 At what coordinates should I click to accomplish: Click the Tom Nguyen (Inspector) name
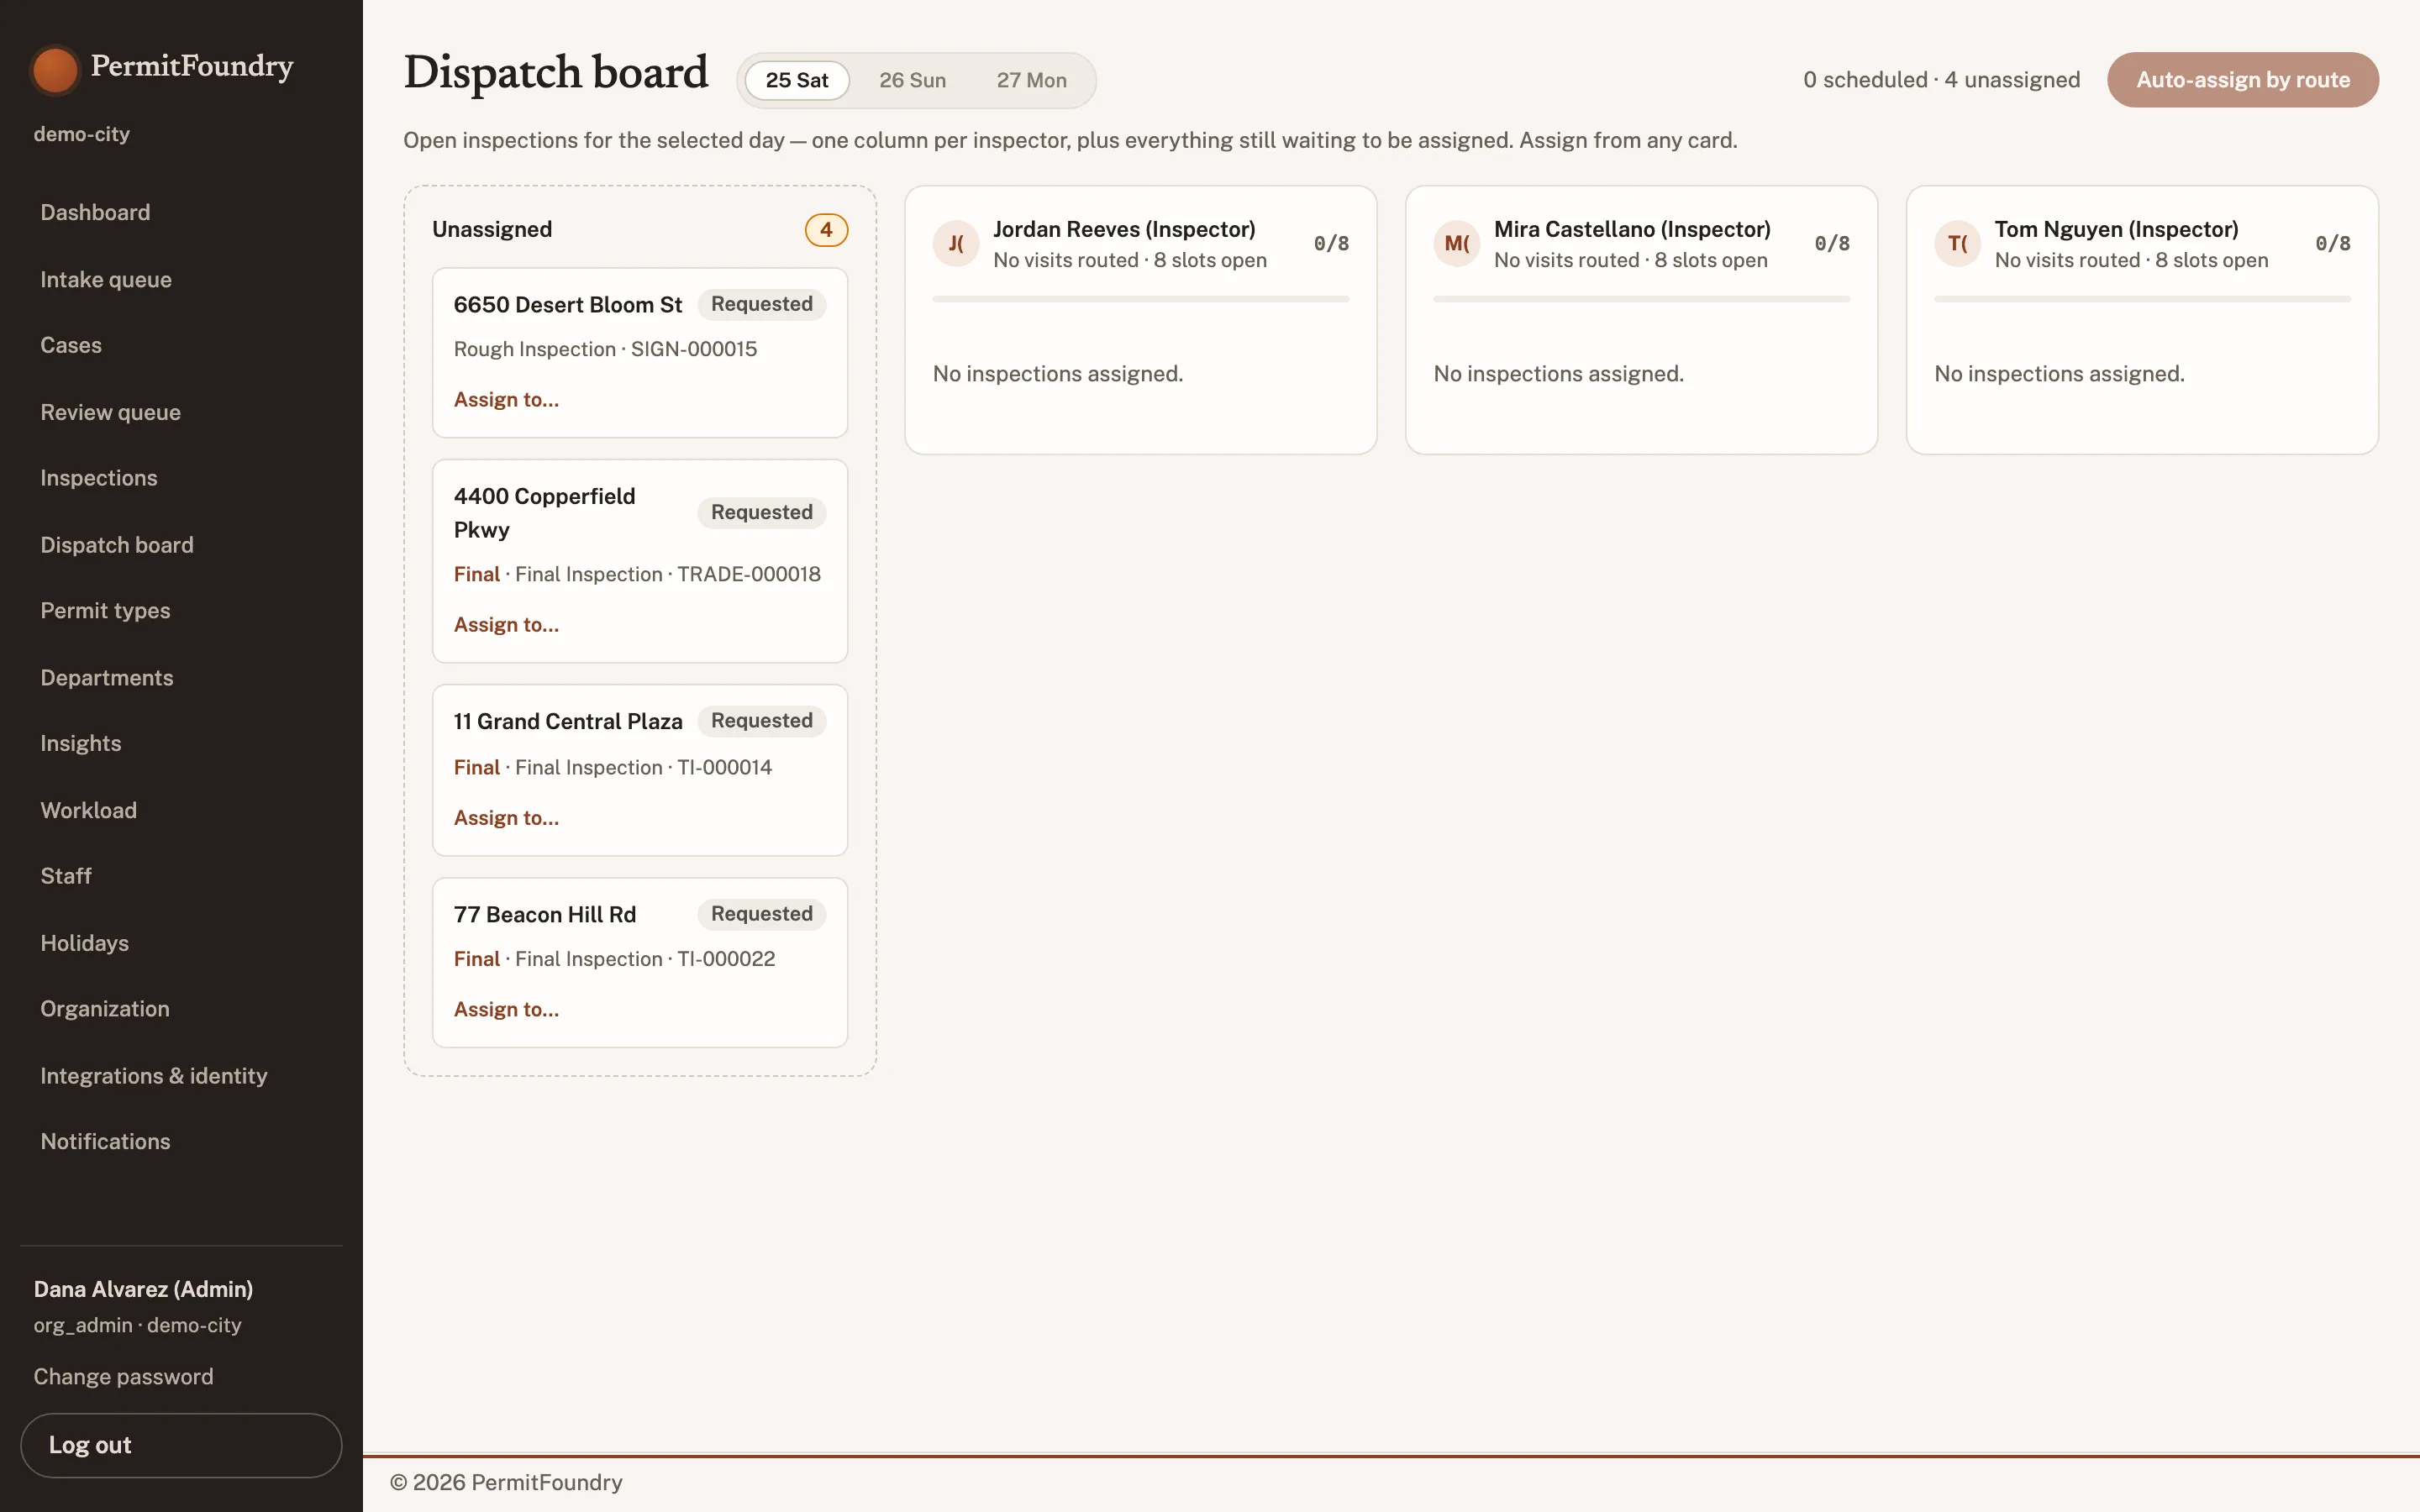point(2116,230)
